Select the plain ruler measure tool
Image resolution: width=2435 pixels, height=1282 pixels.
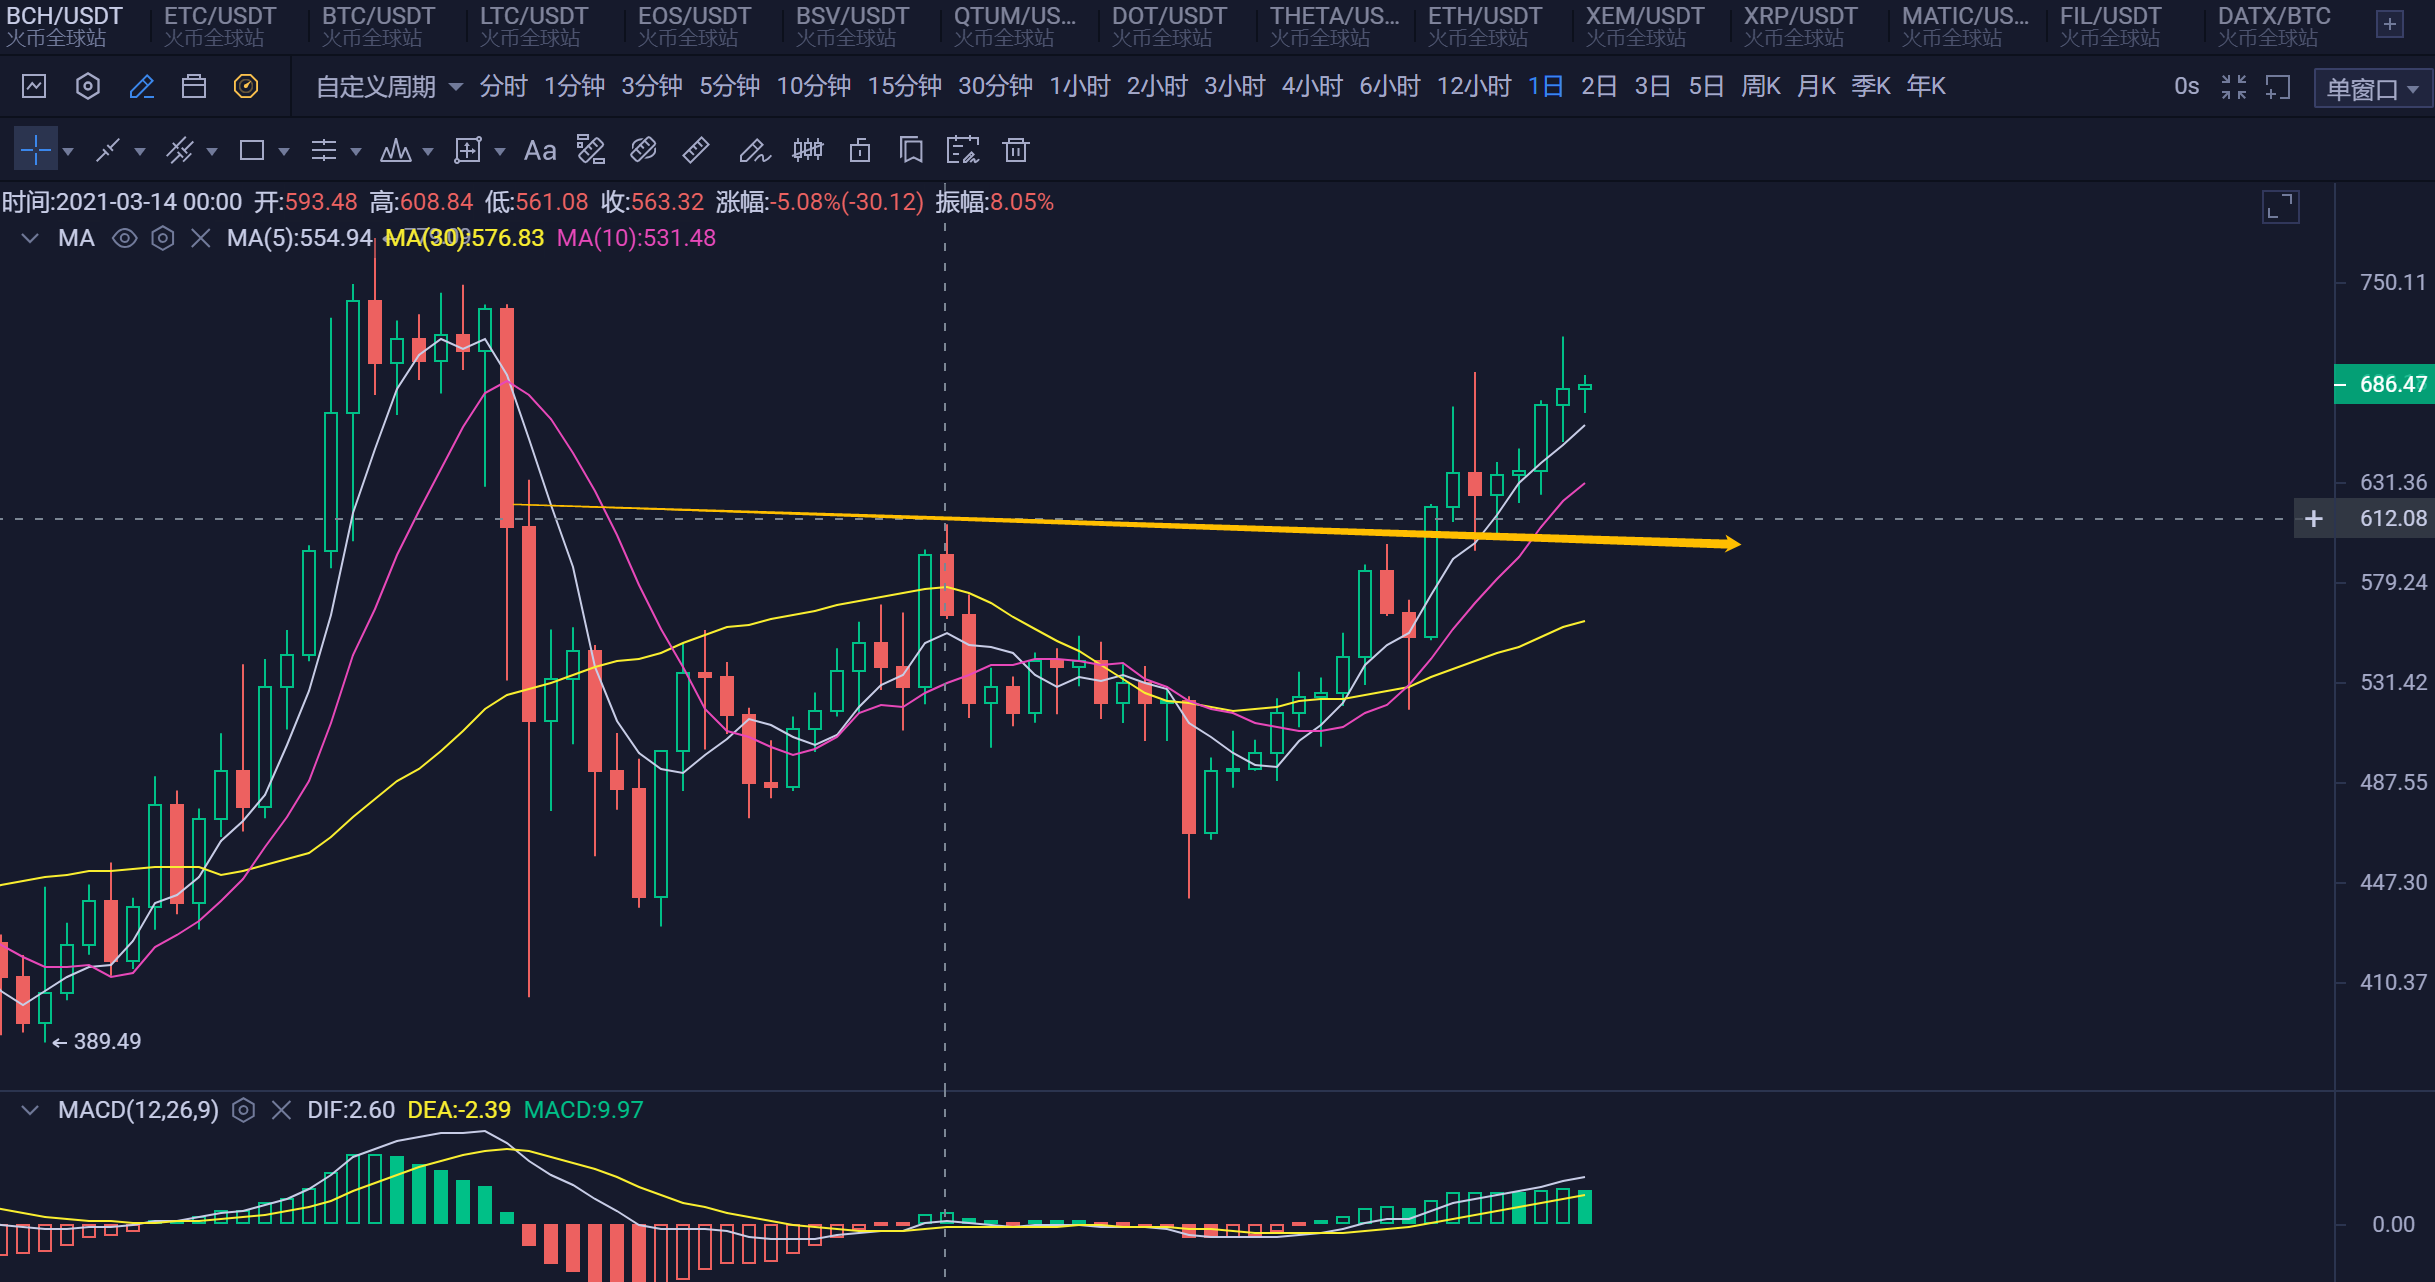click(x=695, y=150)
